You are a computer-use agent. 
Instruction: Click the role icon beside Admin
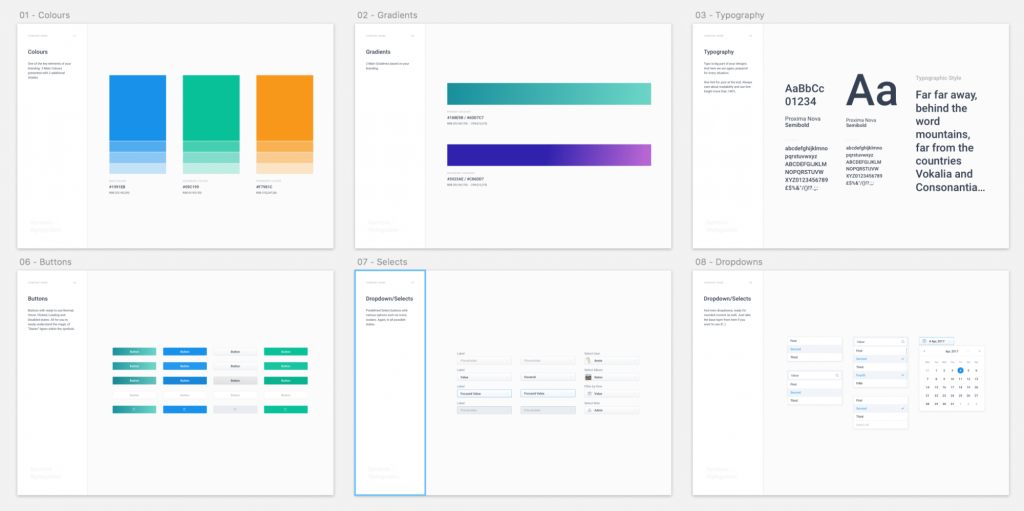[590, 410]
